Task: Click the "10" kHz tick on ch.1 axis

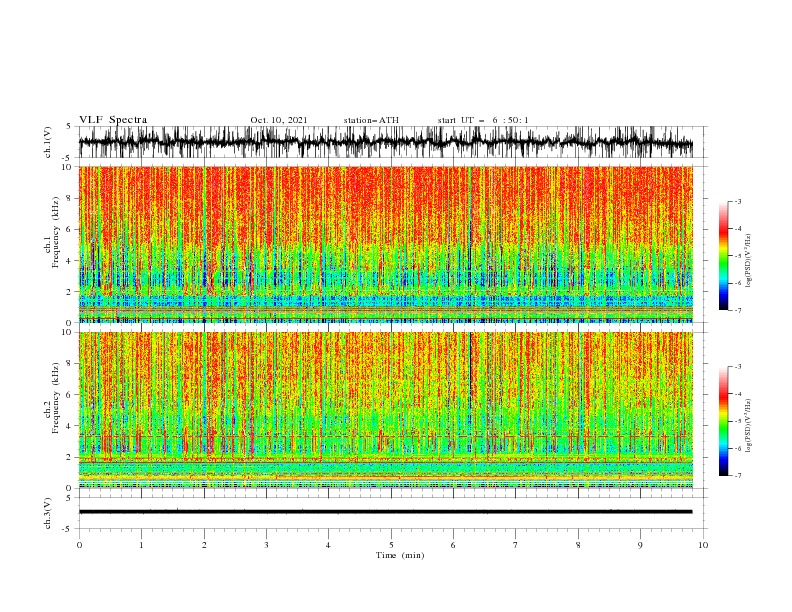Action: 67,167
